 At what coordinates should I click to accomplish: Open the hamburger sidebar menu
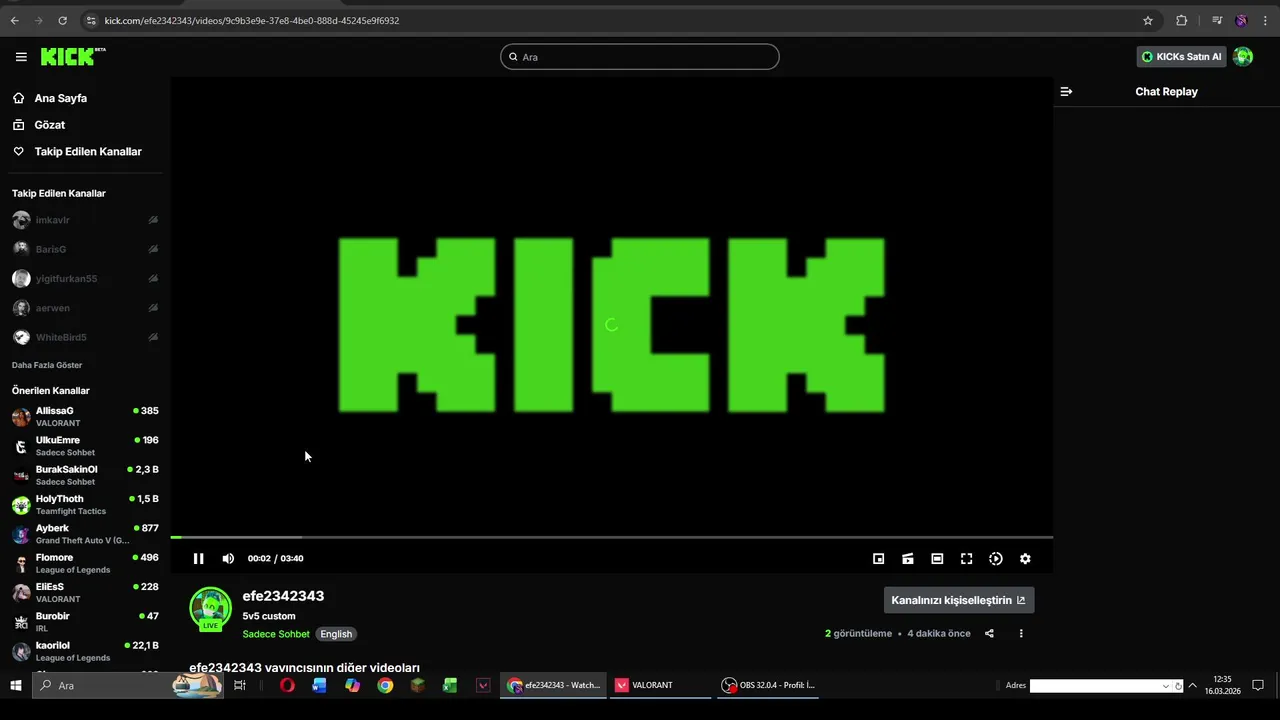point(21,57)
